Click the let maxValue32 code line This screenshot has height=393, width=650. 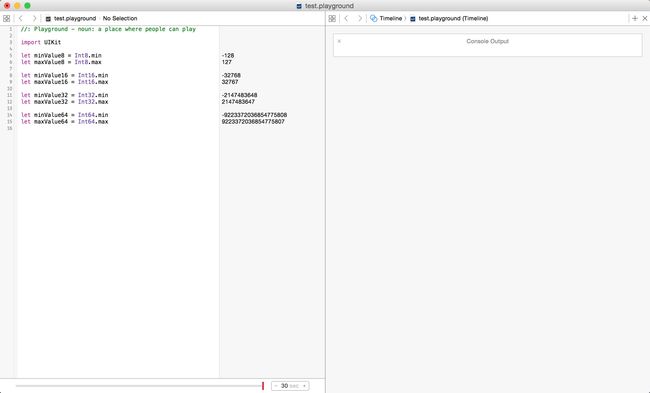click(x=64, y=102)
